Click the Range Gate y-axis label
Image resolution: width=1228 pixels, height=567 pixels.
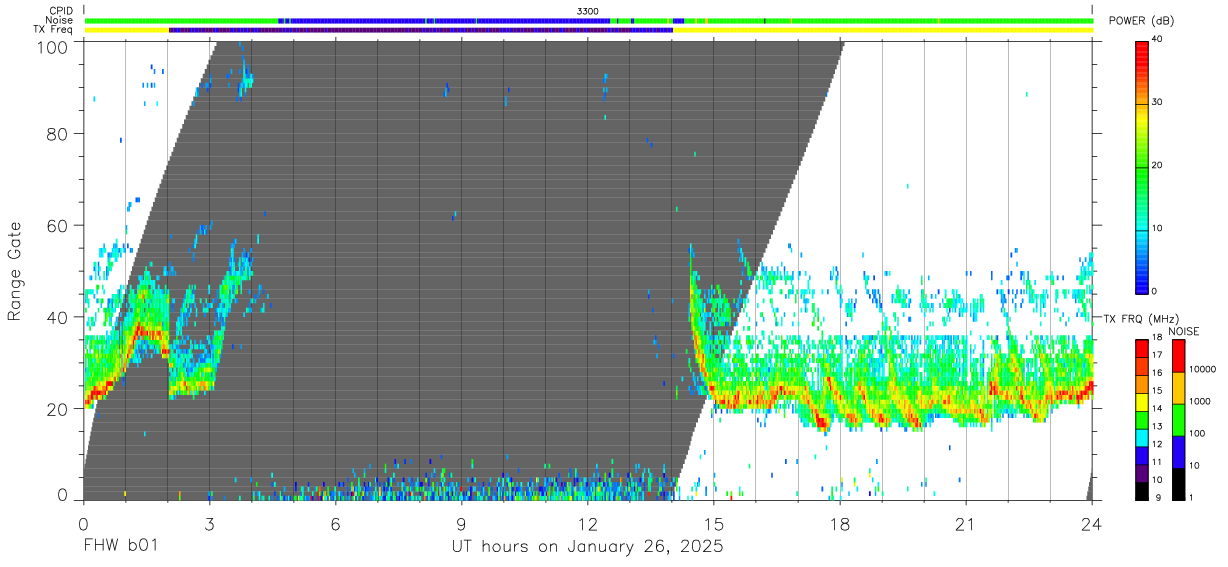tap(15, 271)
